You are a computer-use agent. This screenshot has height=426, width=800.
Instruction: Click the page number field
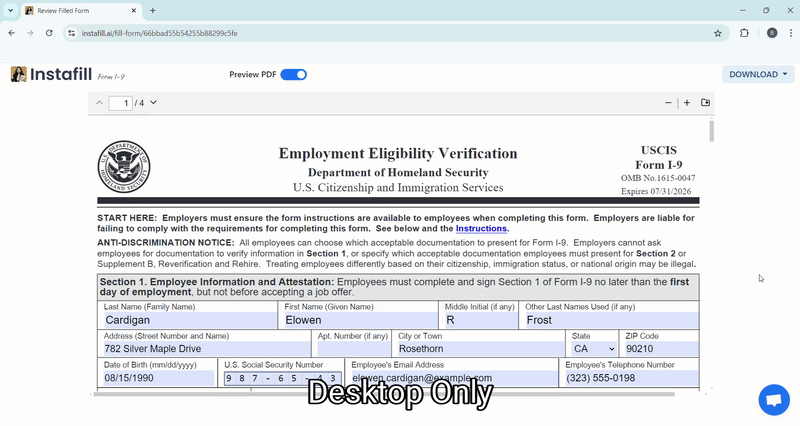[121, 103]
